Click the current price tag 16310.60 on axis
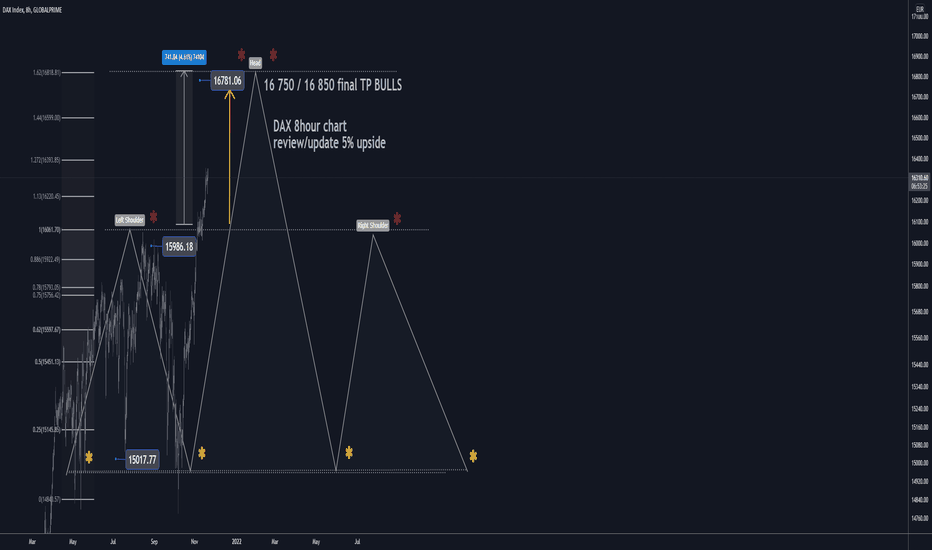932x550 pixels. coord(920,178)
